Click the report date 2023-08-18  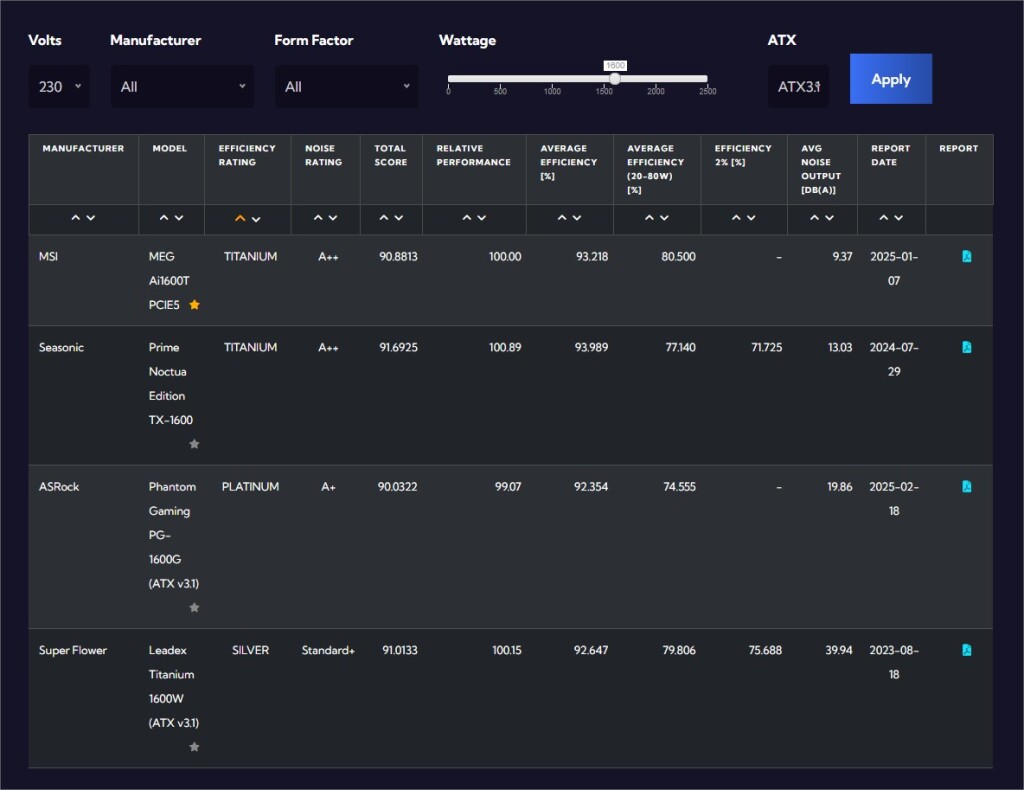893,662
